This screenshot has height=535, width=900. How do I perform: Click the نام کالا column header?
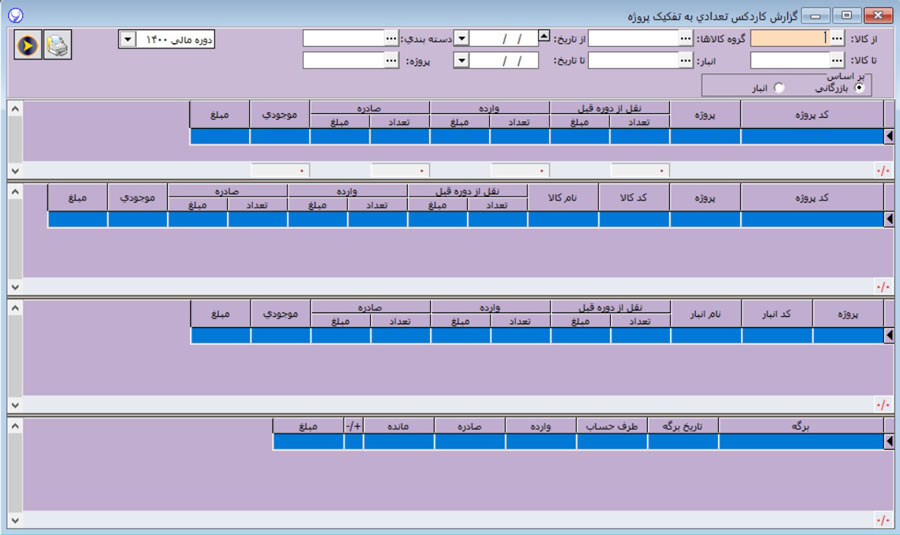click(563, 198)
